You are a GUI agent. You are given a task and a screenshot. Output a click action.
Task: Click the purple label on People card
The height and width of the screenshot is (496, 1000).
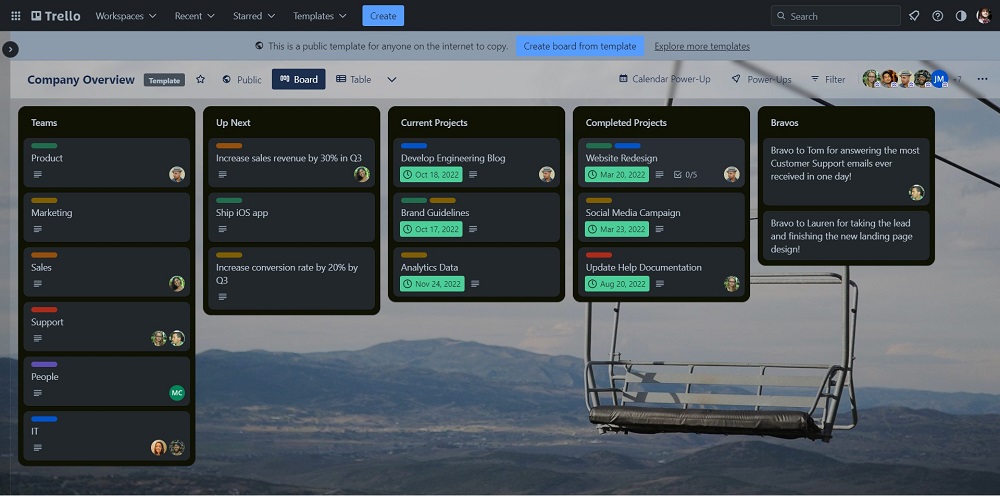click(x=44, y=365)
